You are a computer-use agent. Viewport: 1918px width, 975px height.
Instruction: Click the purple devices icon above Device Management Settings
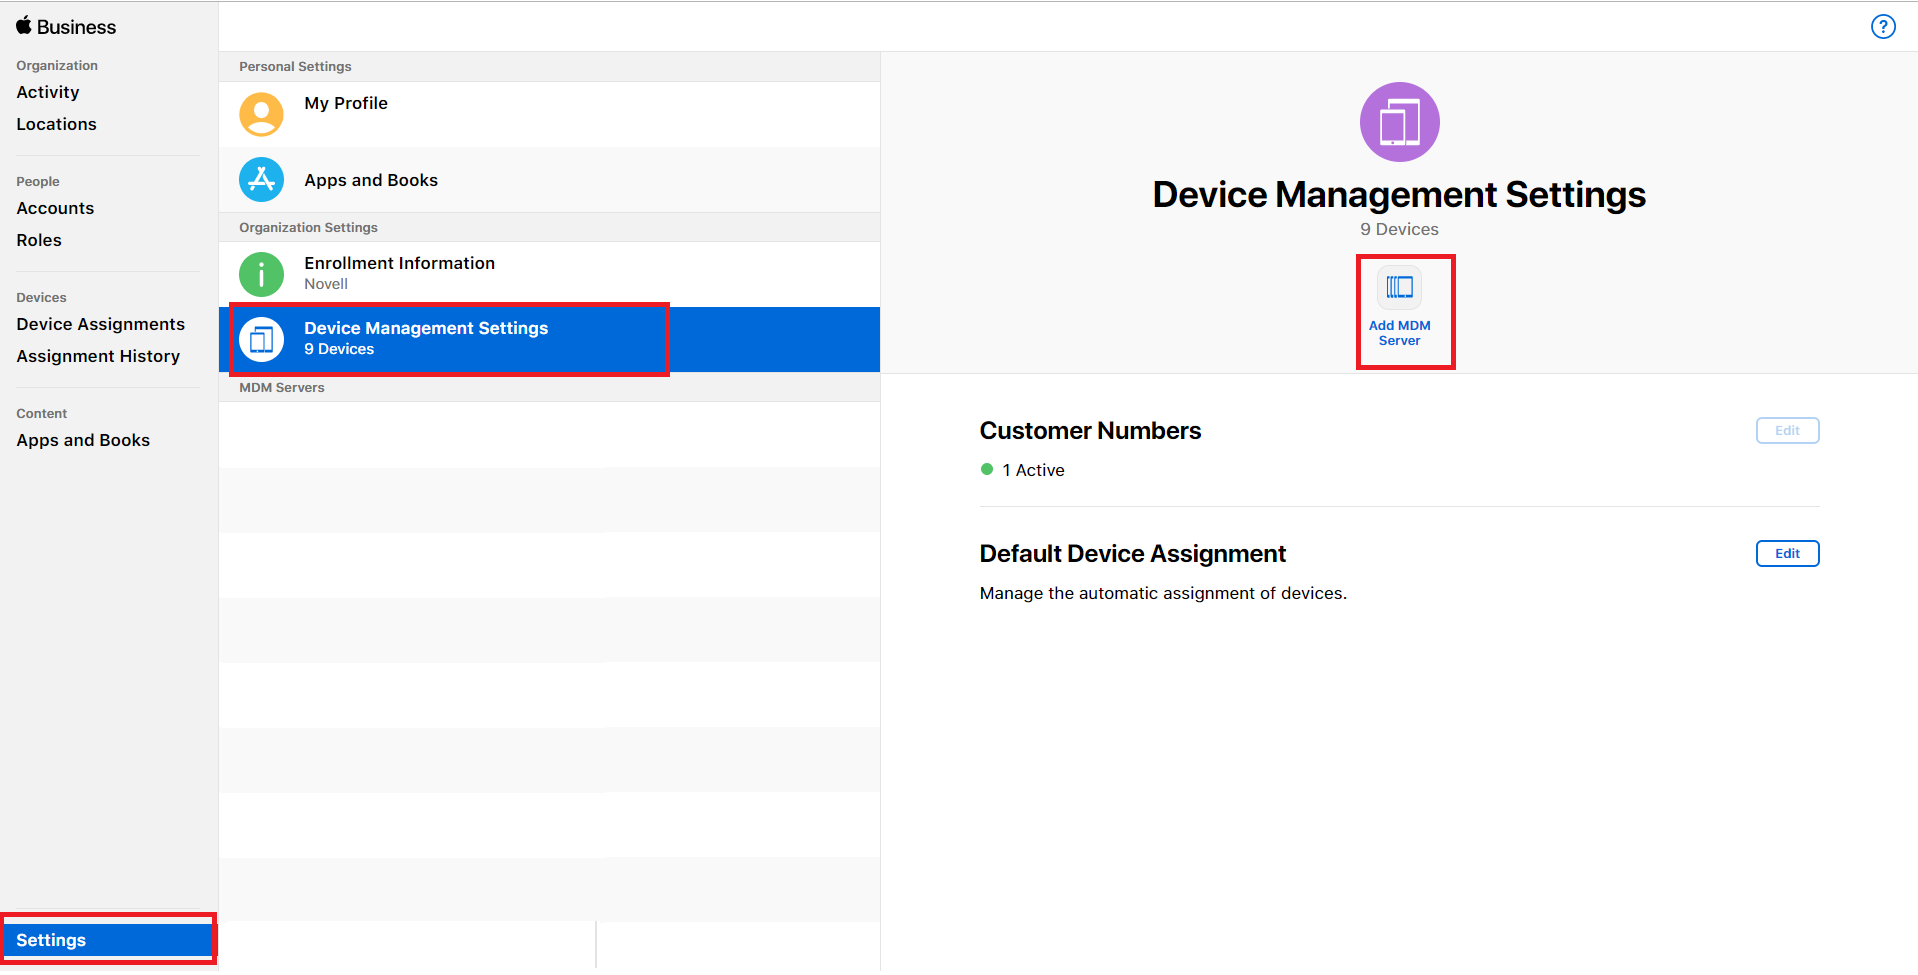coord(1399,121)
